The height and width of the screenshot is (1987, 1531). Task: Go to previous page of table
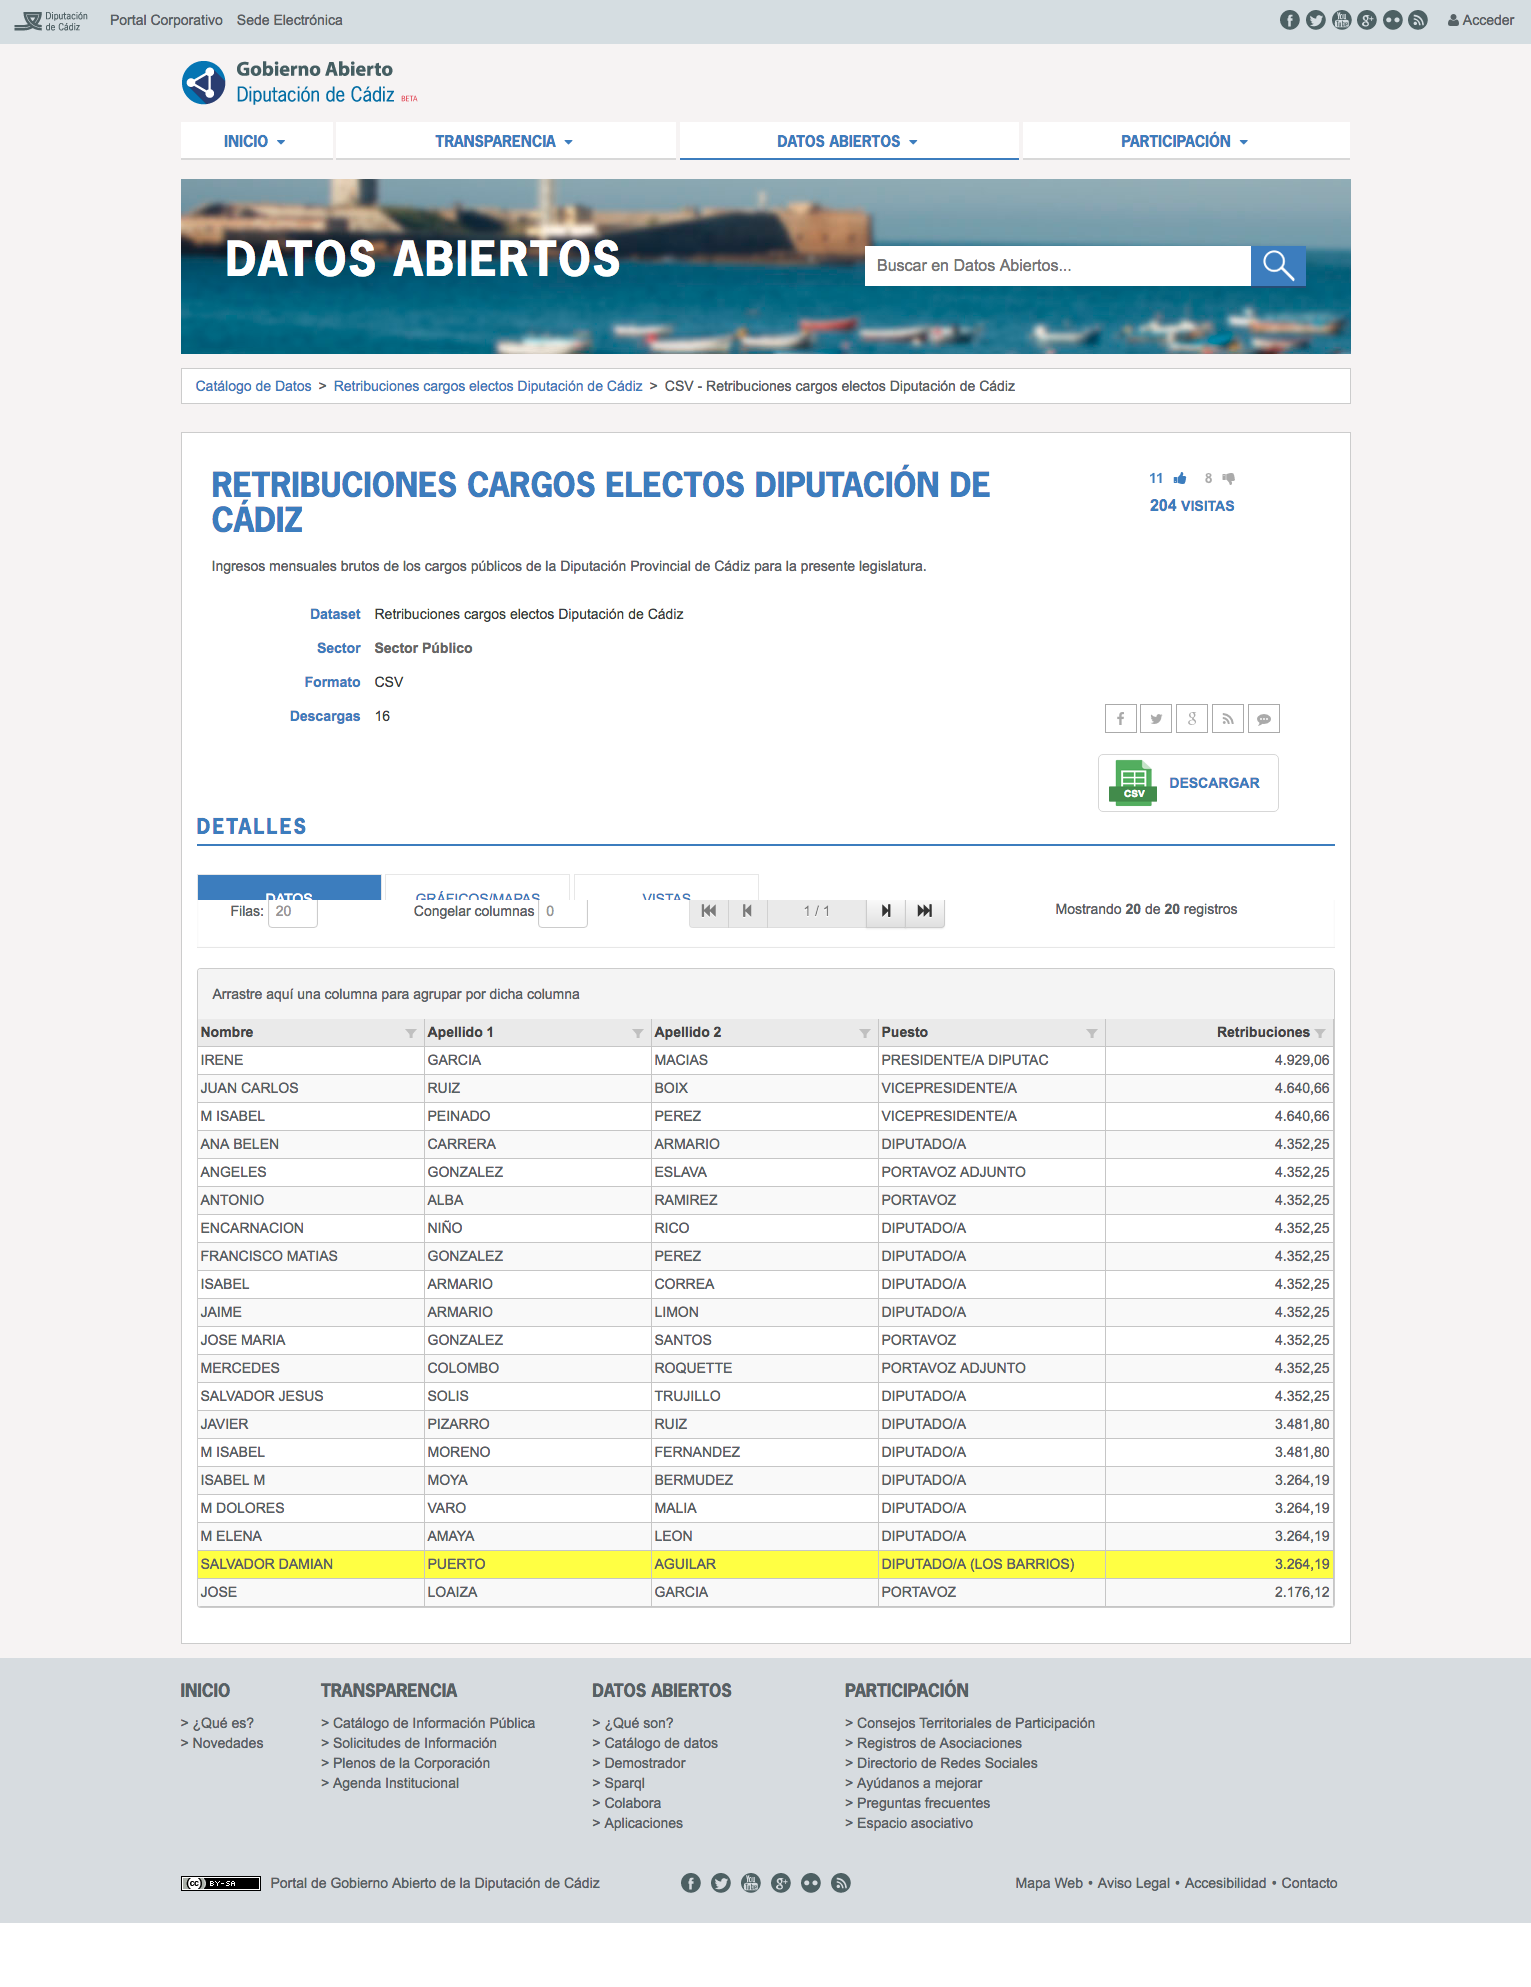tap(747, 911)
